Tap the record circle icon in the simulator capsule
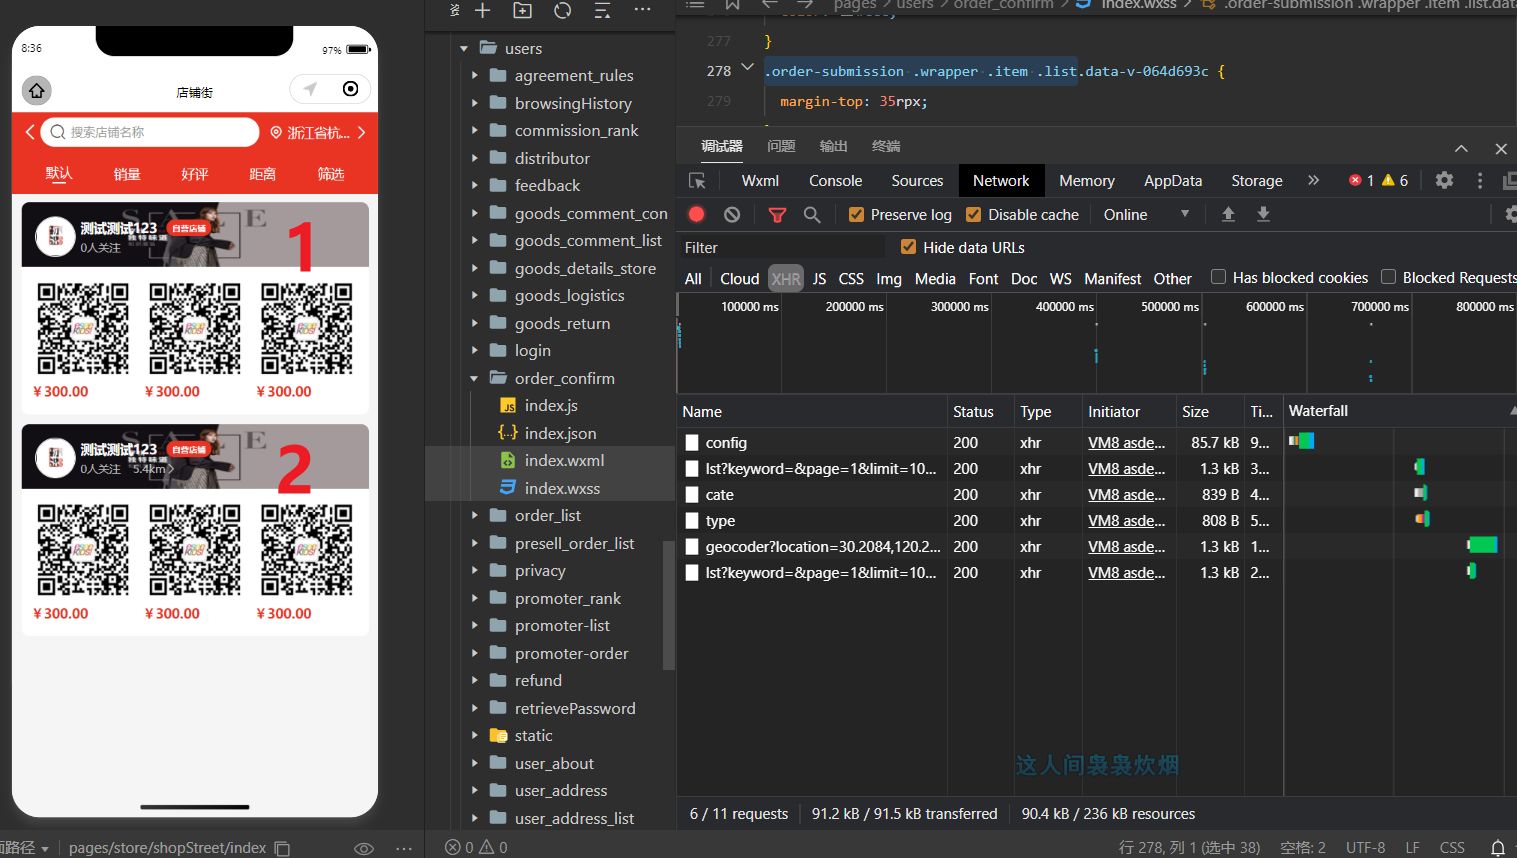This screenshot has width=1517, height=858. click(x=350, y=89)
